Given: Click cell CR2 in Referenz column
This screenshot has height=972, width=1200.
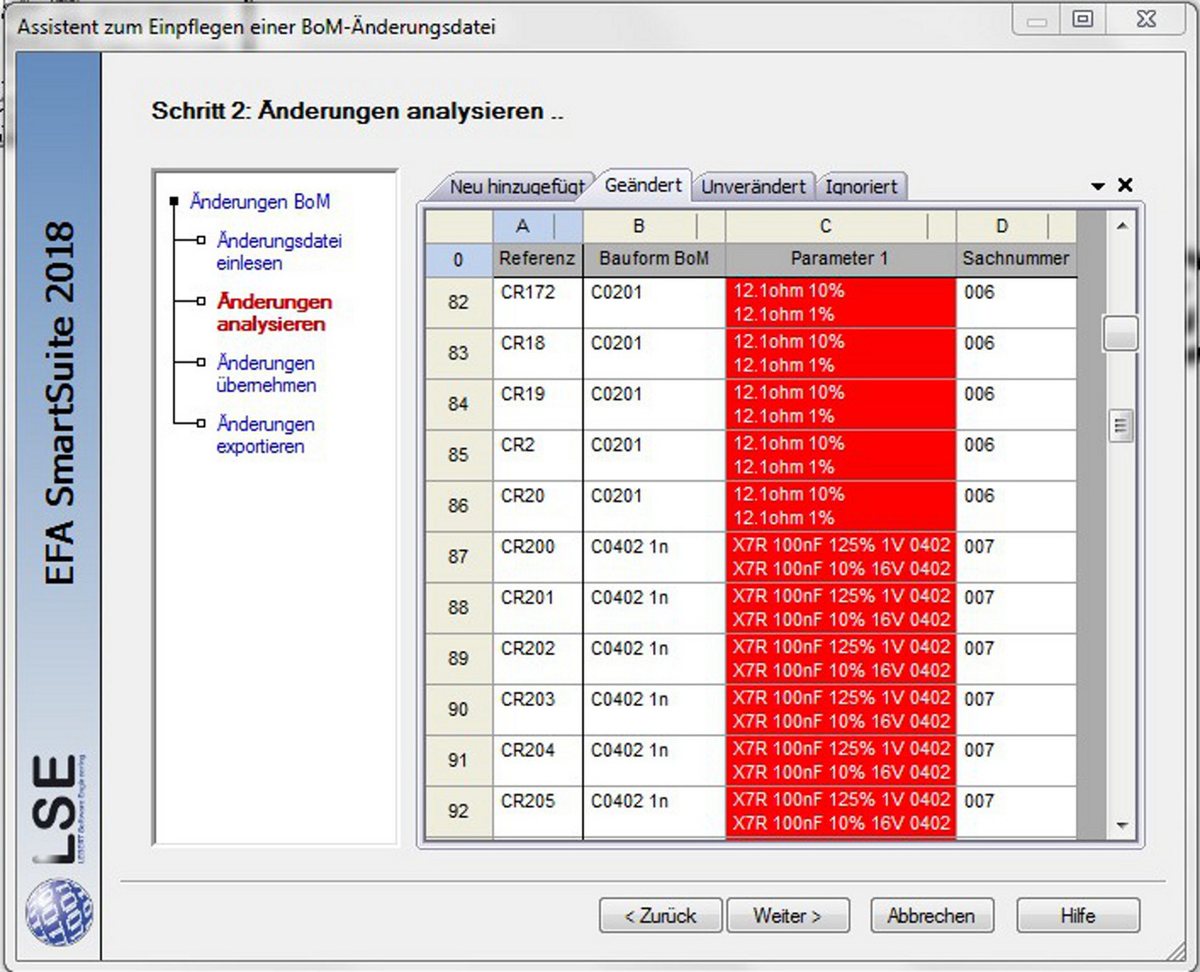Looking at the screenshot, I should [x=538, y=455].
